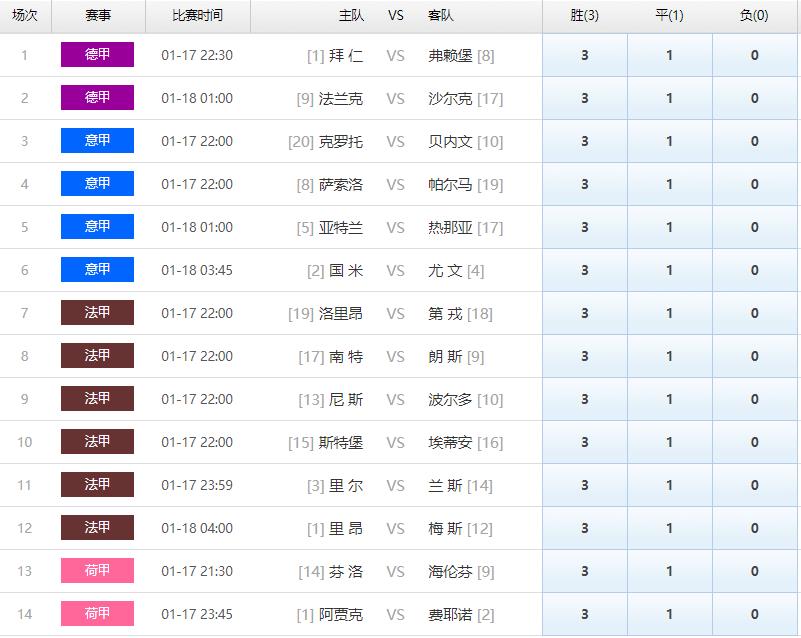The image size is (801, 638).
Task: Click the 法甲 tag for 洛里昂 match
Action: (x=98, y=312)
